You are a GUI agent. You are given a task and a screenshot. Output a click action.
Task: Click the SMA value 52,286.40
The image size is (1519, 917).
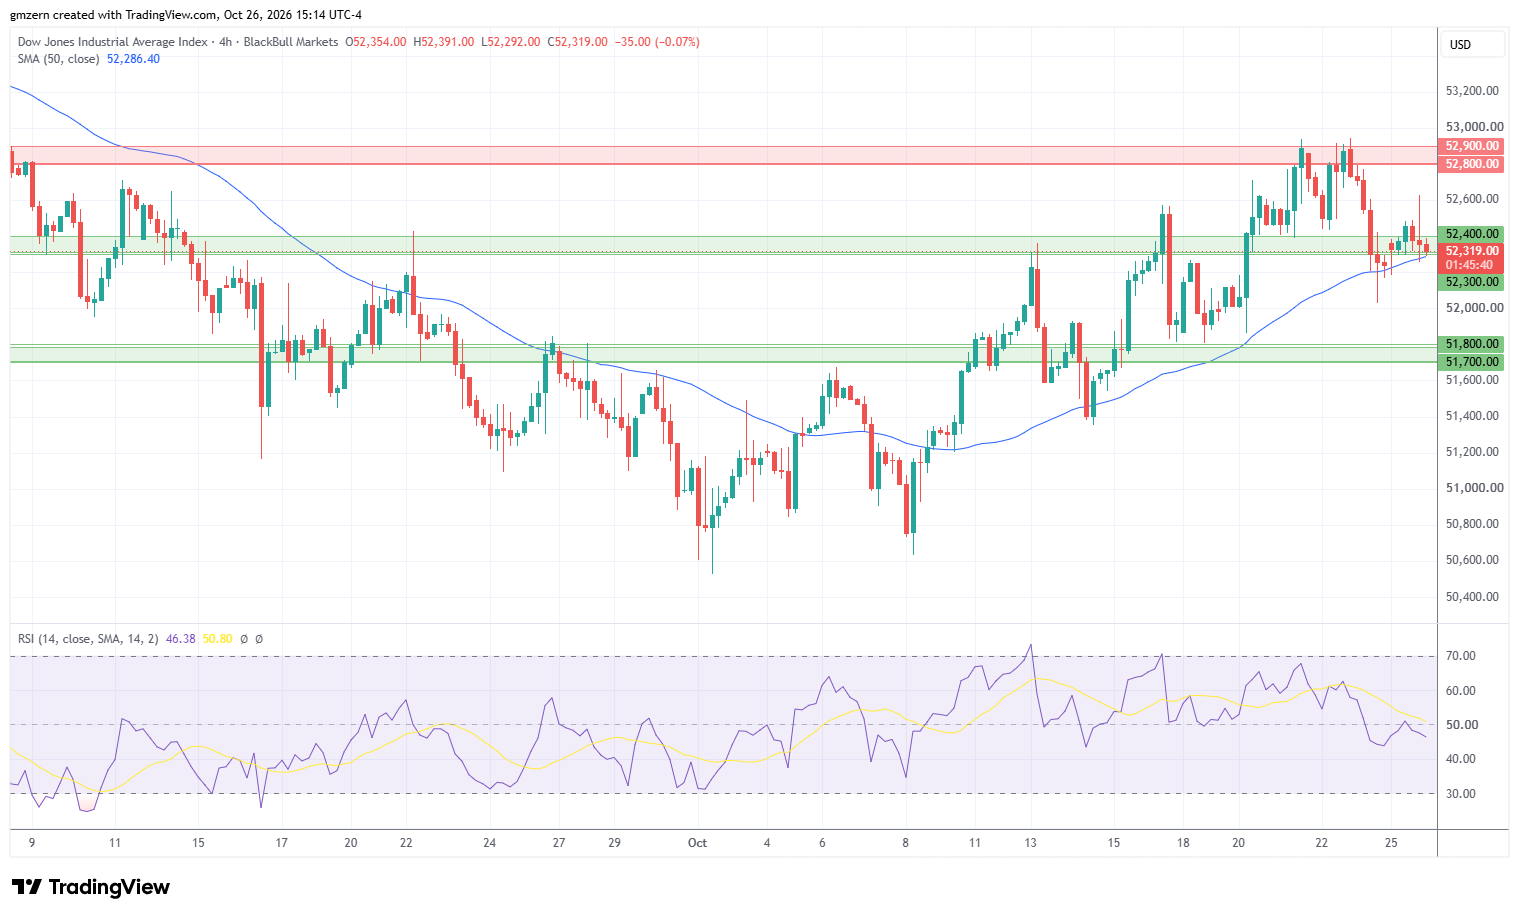tap(133, 59)
